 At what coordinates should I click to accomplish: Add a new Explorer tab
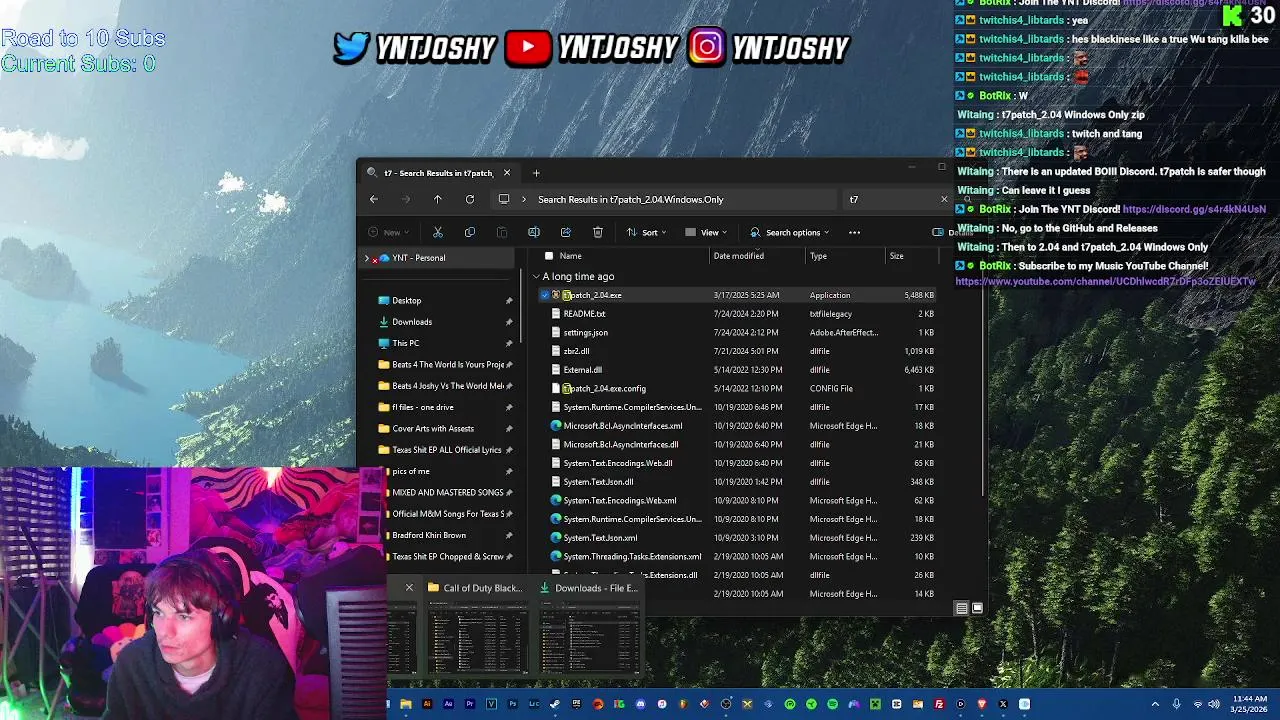(x=536, y=173)
